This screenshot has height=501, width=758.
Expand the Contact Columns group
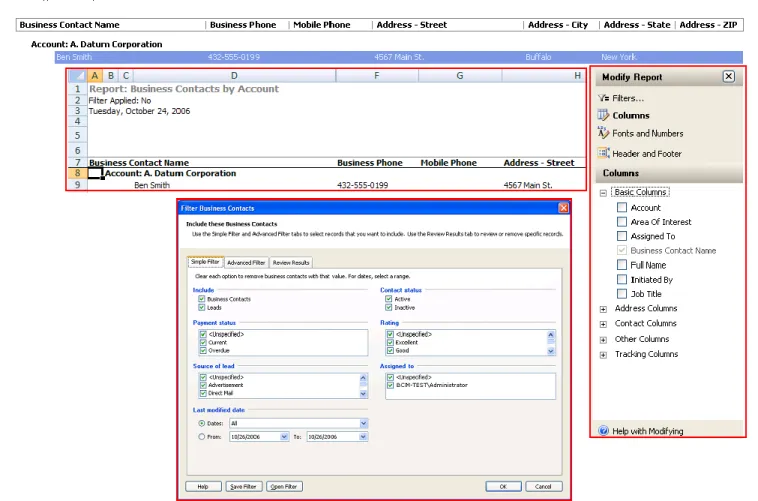click(603, 324)
